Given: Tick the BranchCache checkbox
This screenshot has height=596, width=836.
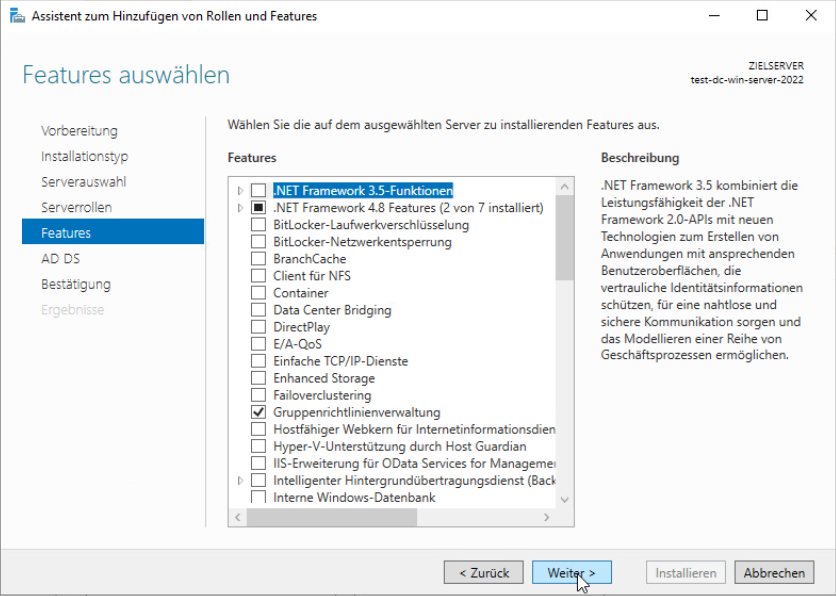Looking at the screenshot, I should coord(259,259).
